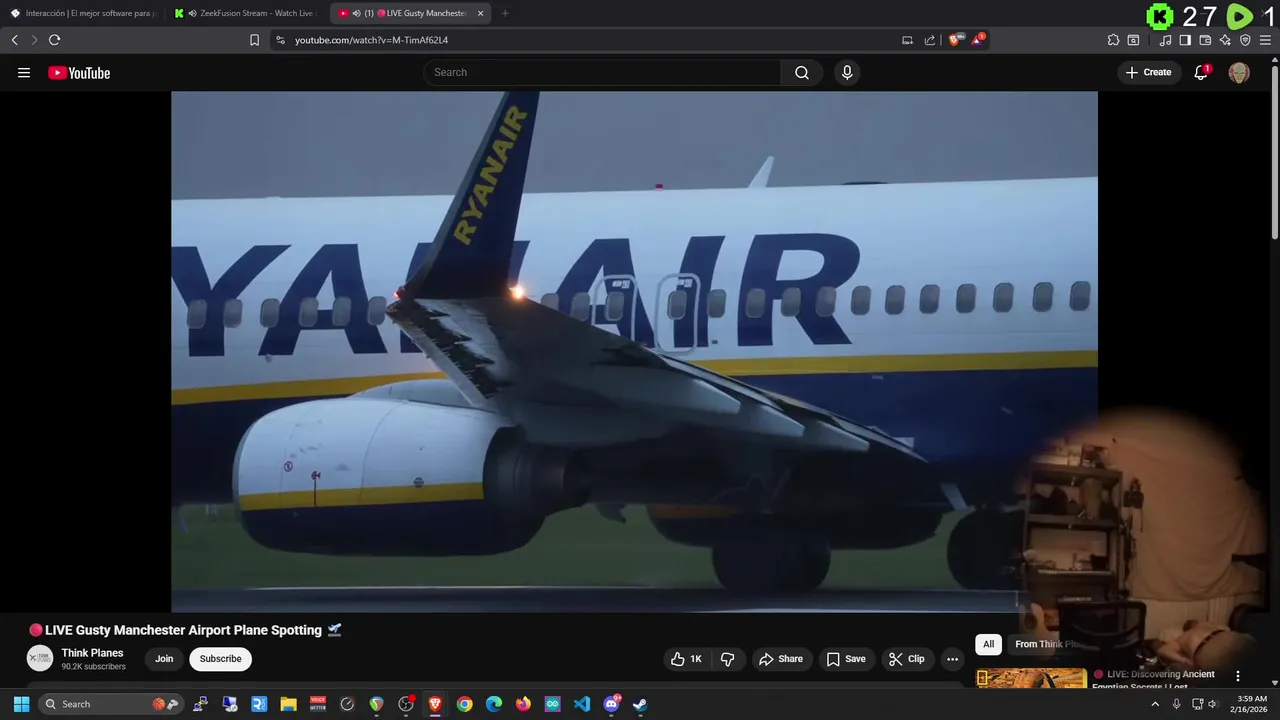This screenshot has height=720, width=1280.
Task: Open Think Planes channel name link
Action: coord(92,653)
